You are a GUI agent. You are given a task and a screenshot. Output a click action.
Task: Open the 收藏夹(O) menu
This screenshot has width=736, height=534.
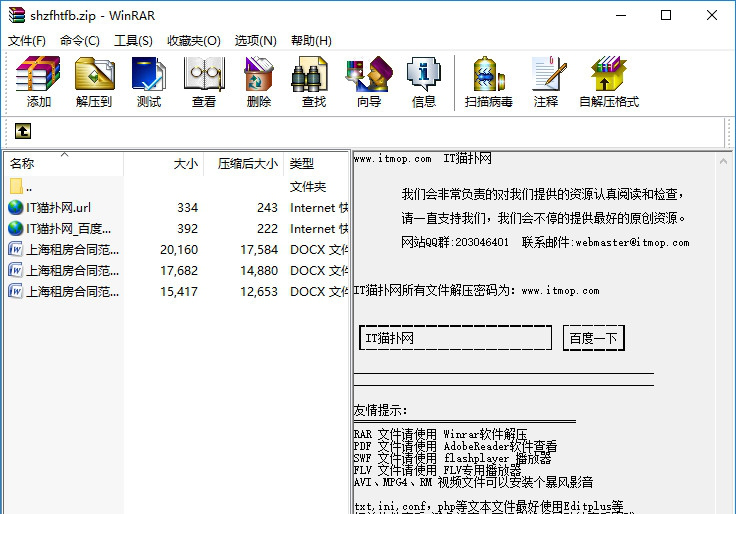[194, 41]
